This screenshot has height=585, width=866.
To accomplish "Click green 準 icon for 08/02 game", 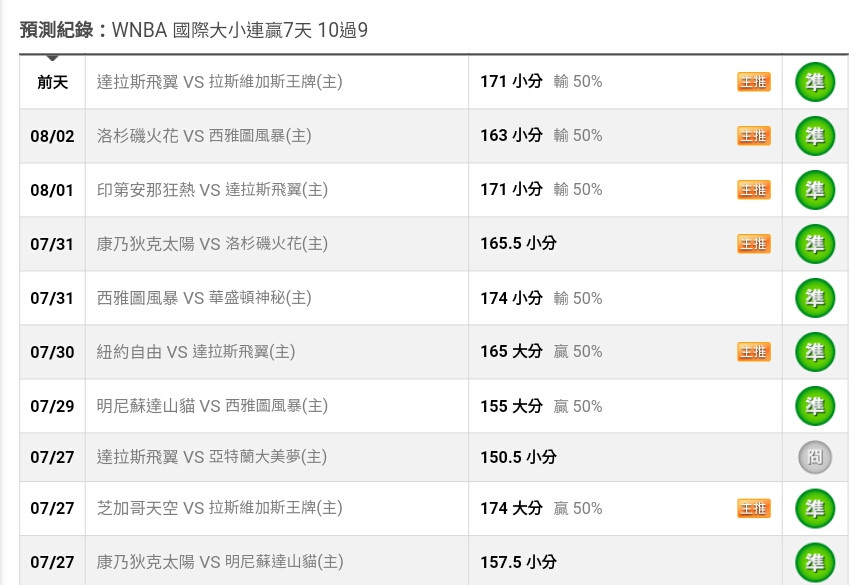I will 815,136.
